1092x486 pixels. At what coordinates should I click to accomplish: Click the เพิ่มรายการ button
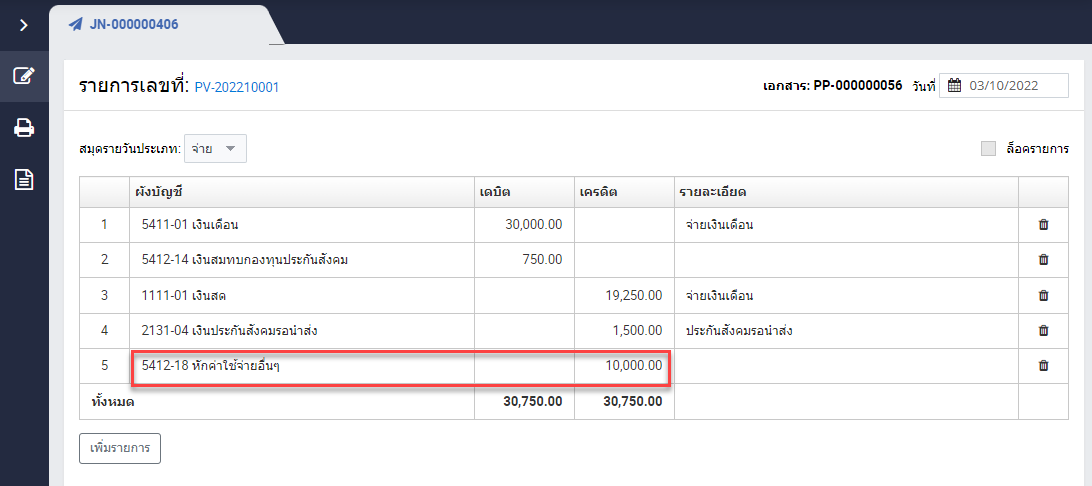(120, 448)
